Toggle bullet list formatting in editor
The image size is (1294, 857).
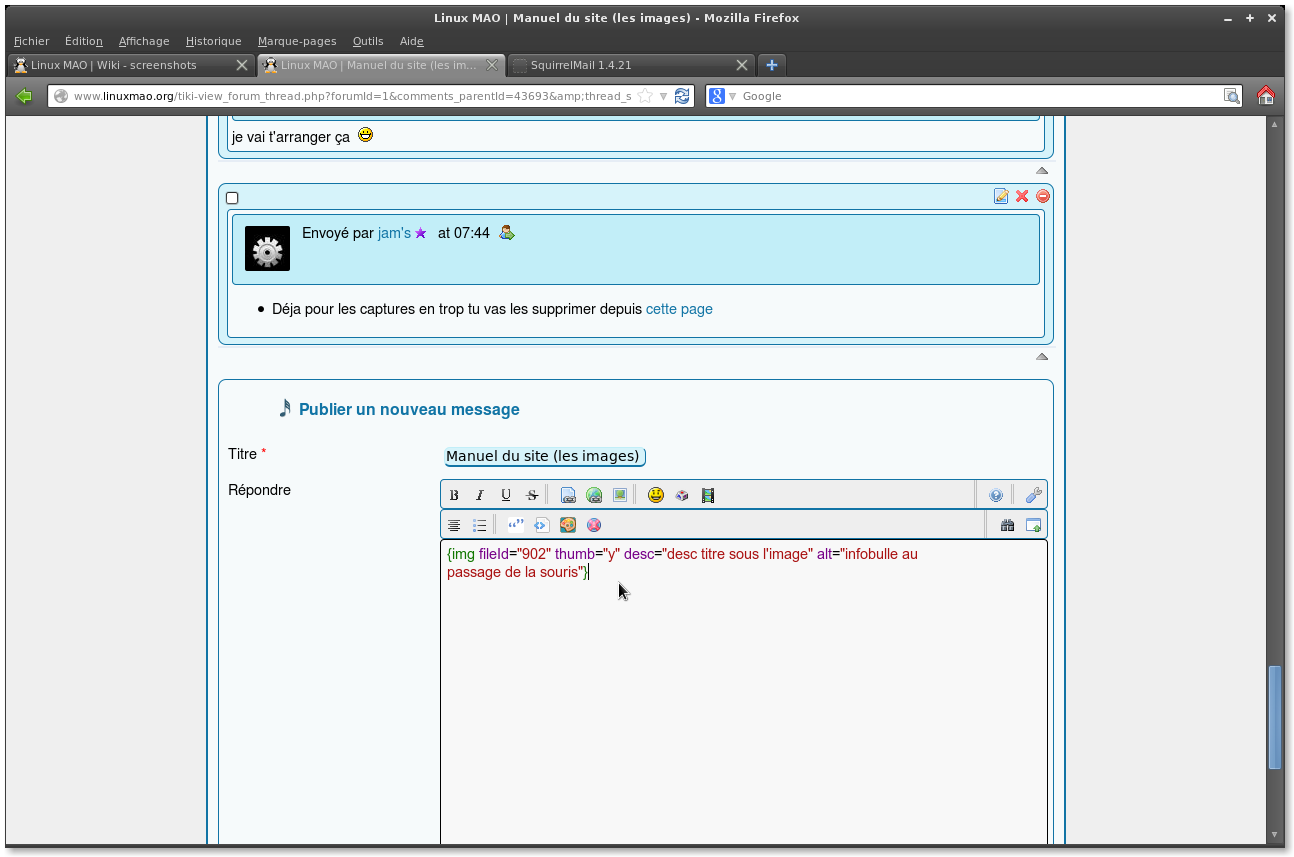tap(480, 525)
